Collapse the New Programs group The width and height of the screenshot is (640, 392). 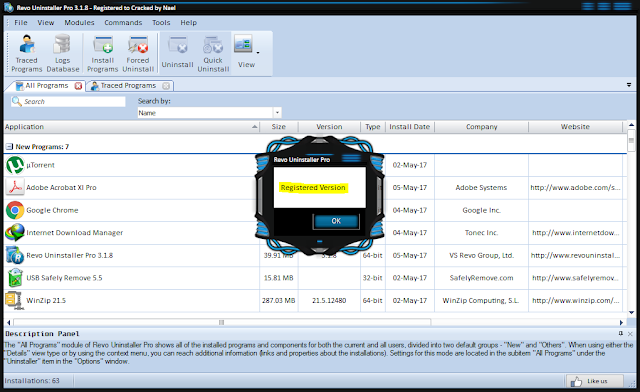tap(9, 146)
